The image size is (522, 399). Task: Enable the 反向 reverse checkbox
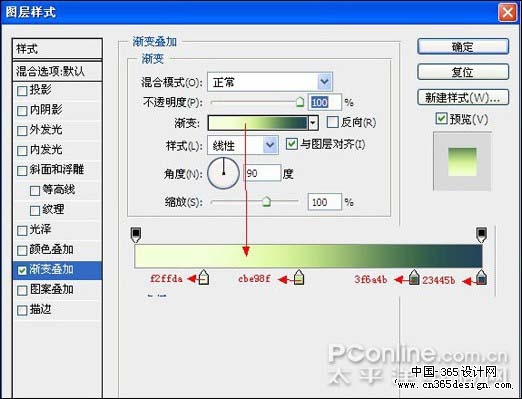pos(332,122)
